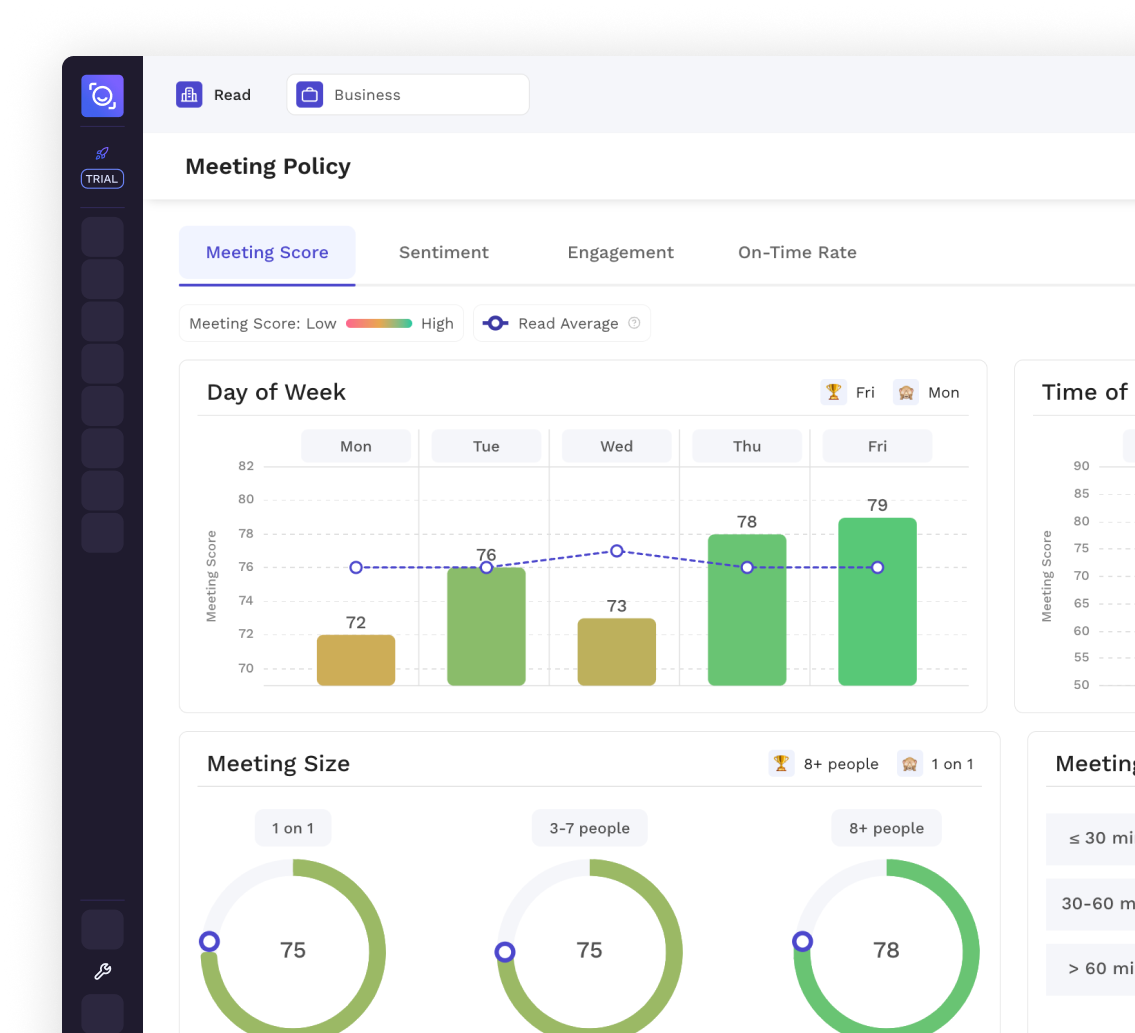Open the On-Time Rate tab

(797, 252)
